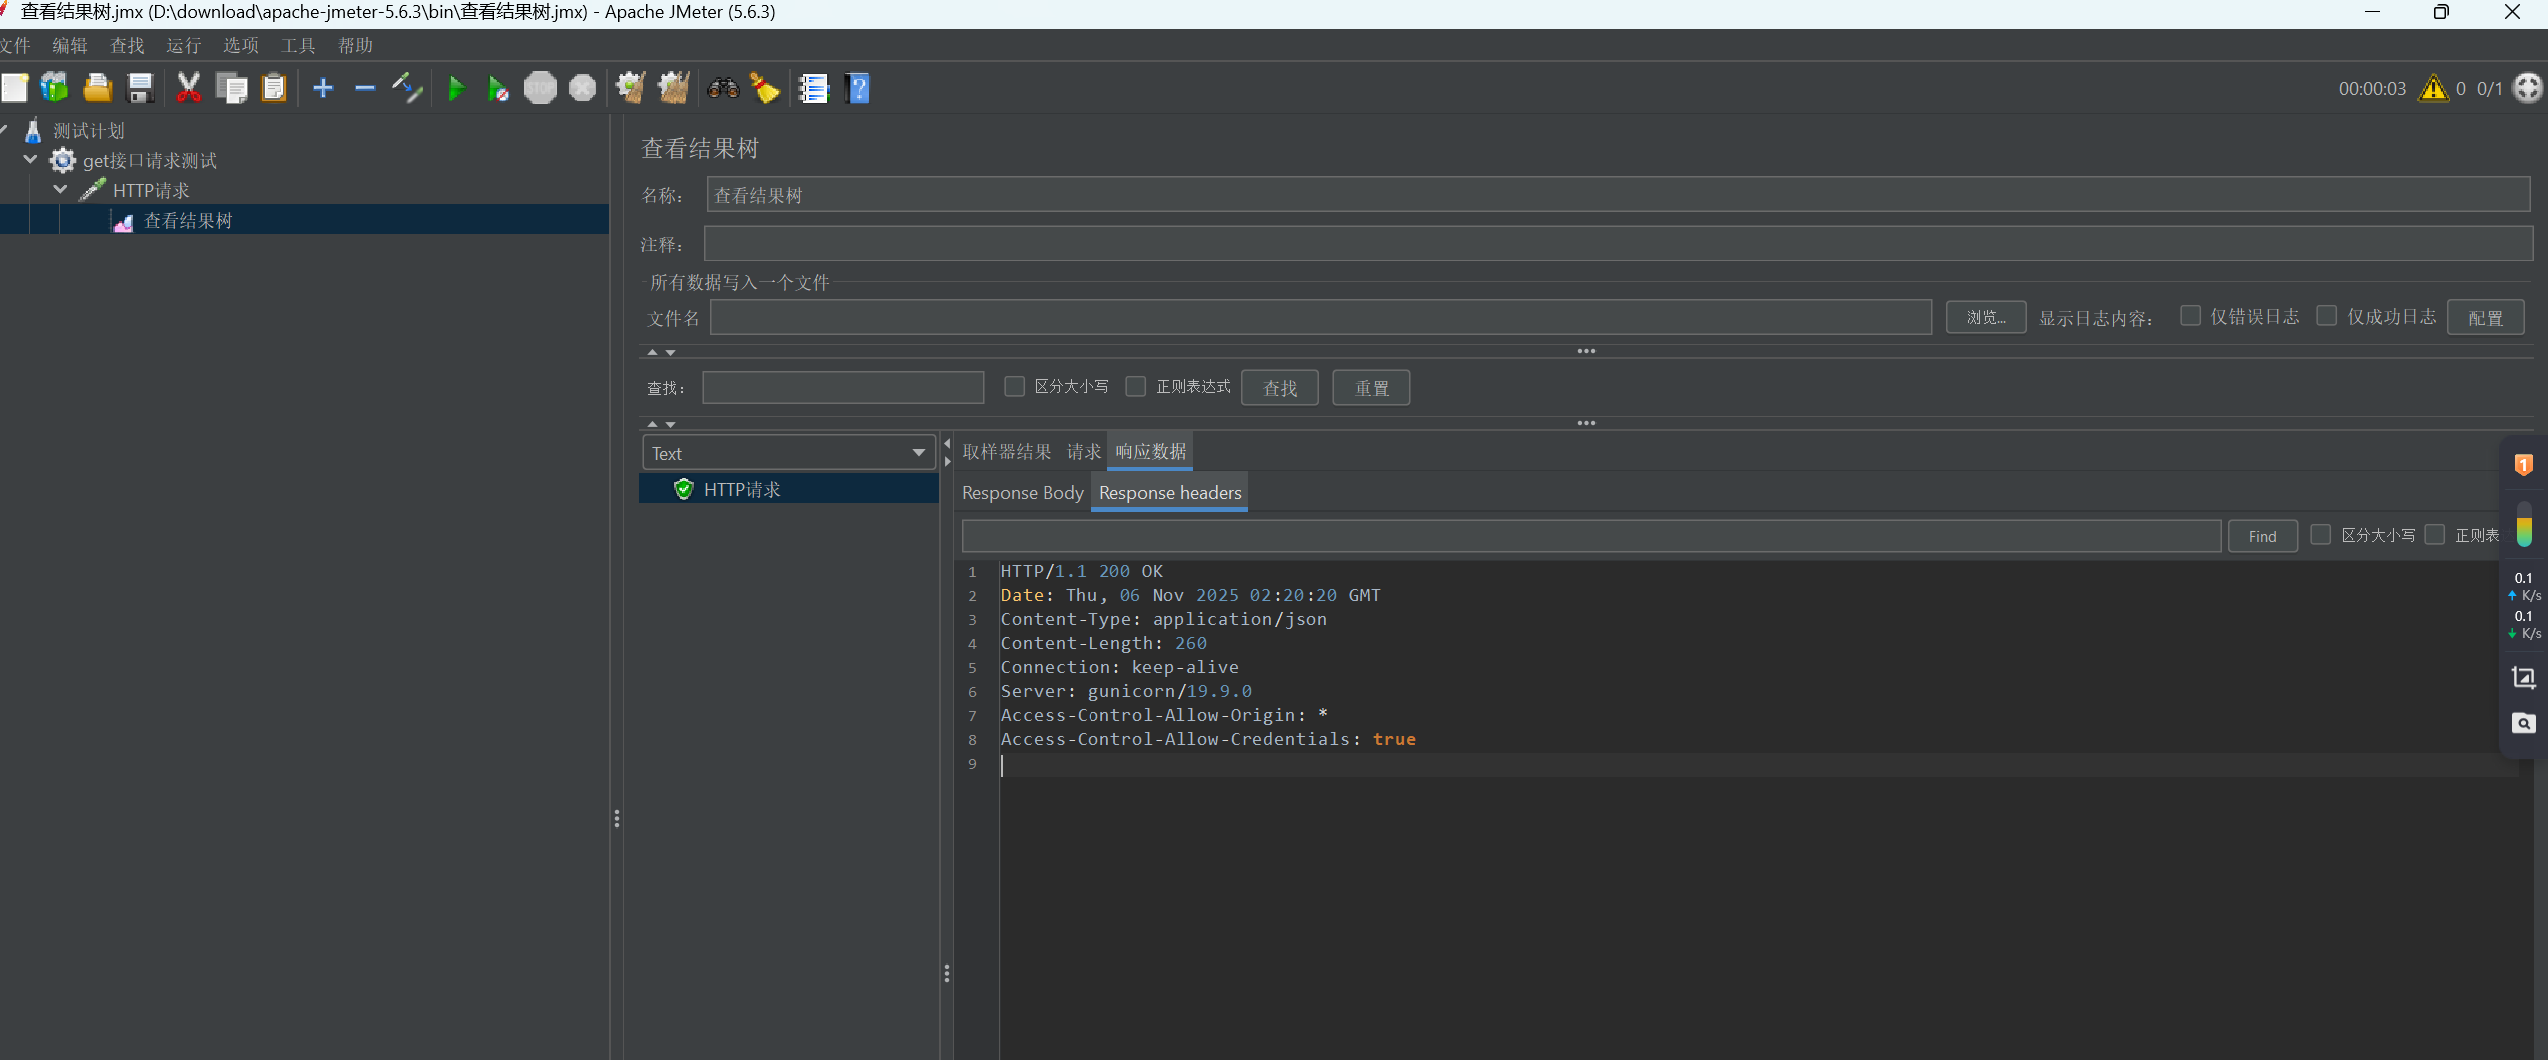Open the 帮助 menu

(x=355, y=46)
